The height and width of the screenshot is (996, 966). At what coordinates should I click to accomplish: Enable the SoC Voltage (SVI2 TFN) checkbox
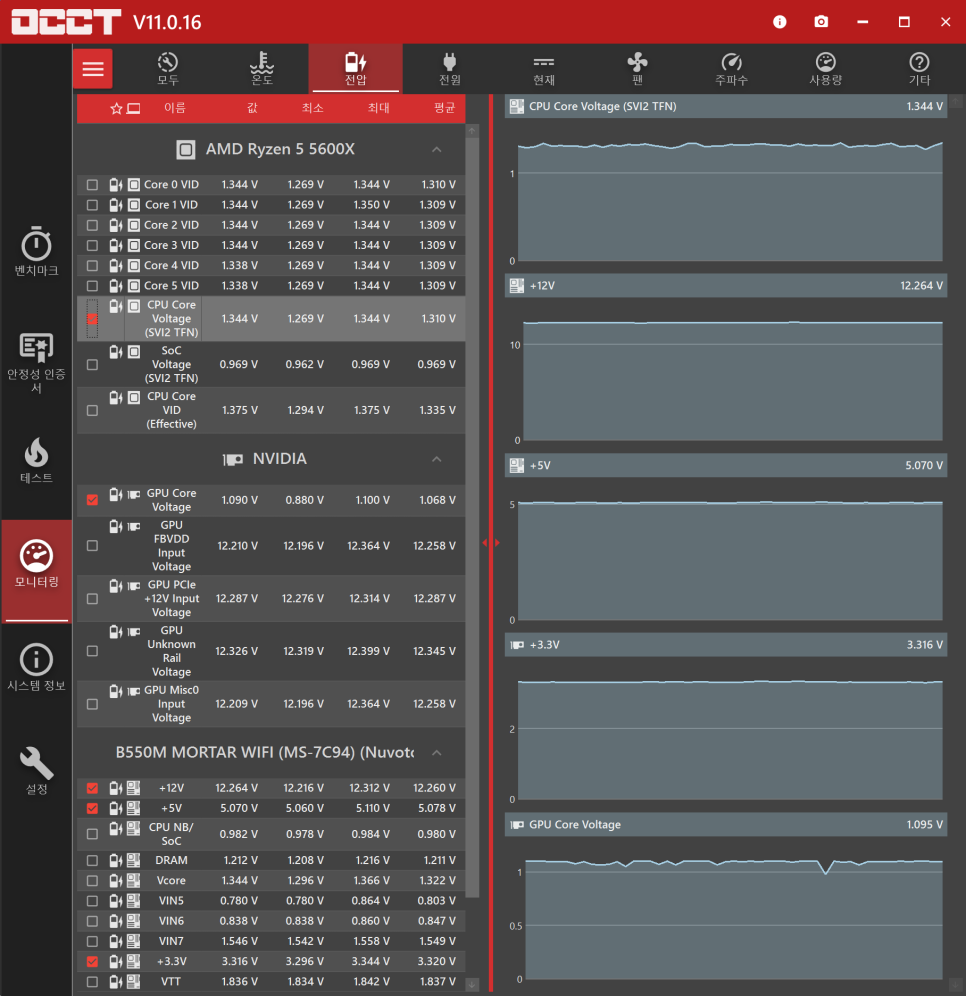[x=92, y=365]
